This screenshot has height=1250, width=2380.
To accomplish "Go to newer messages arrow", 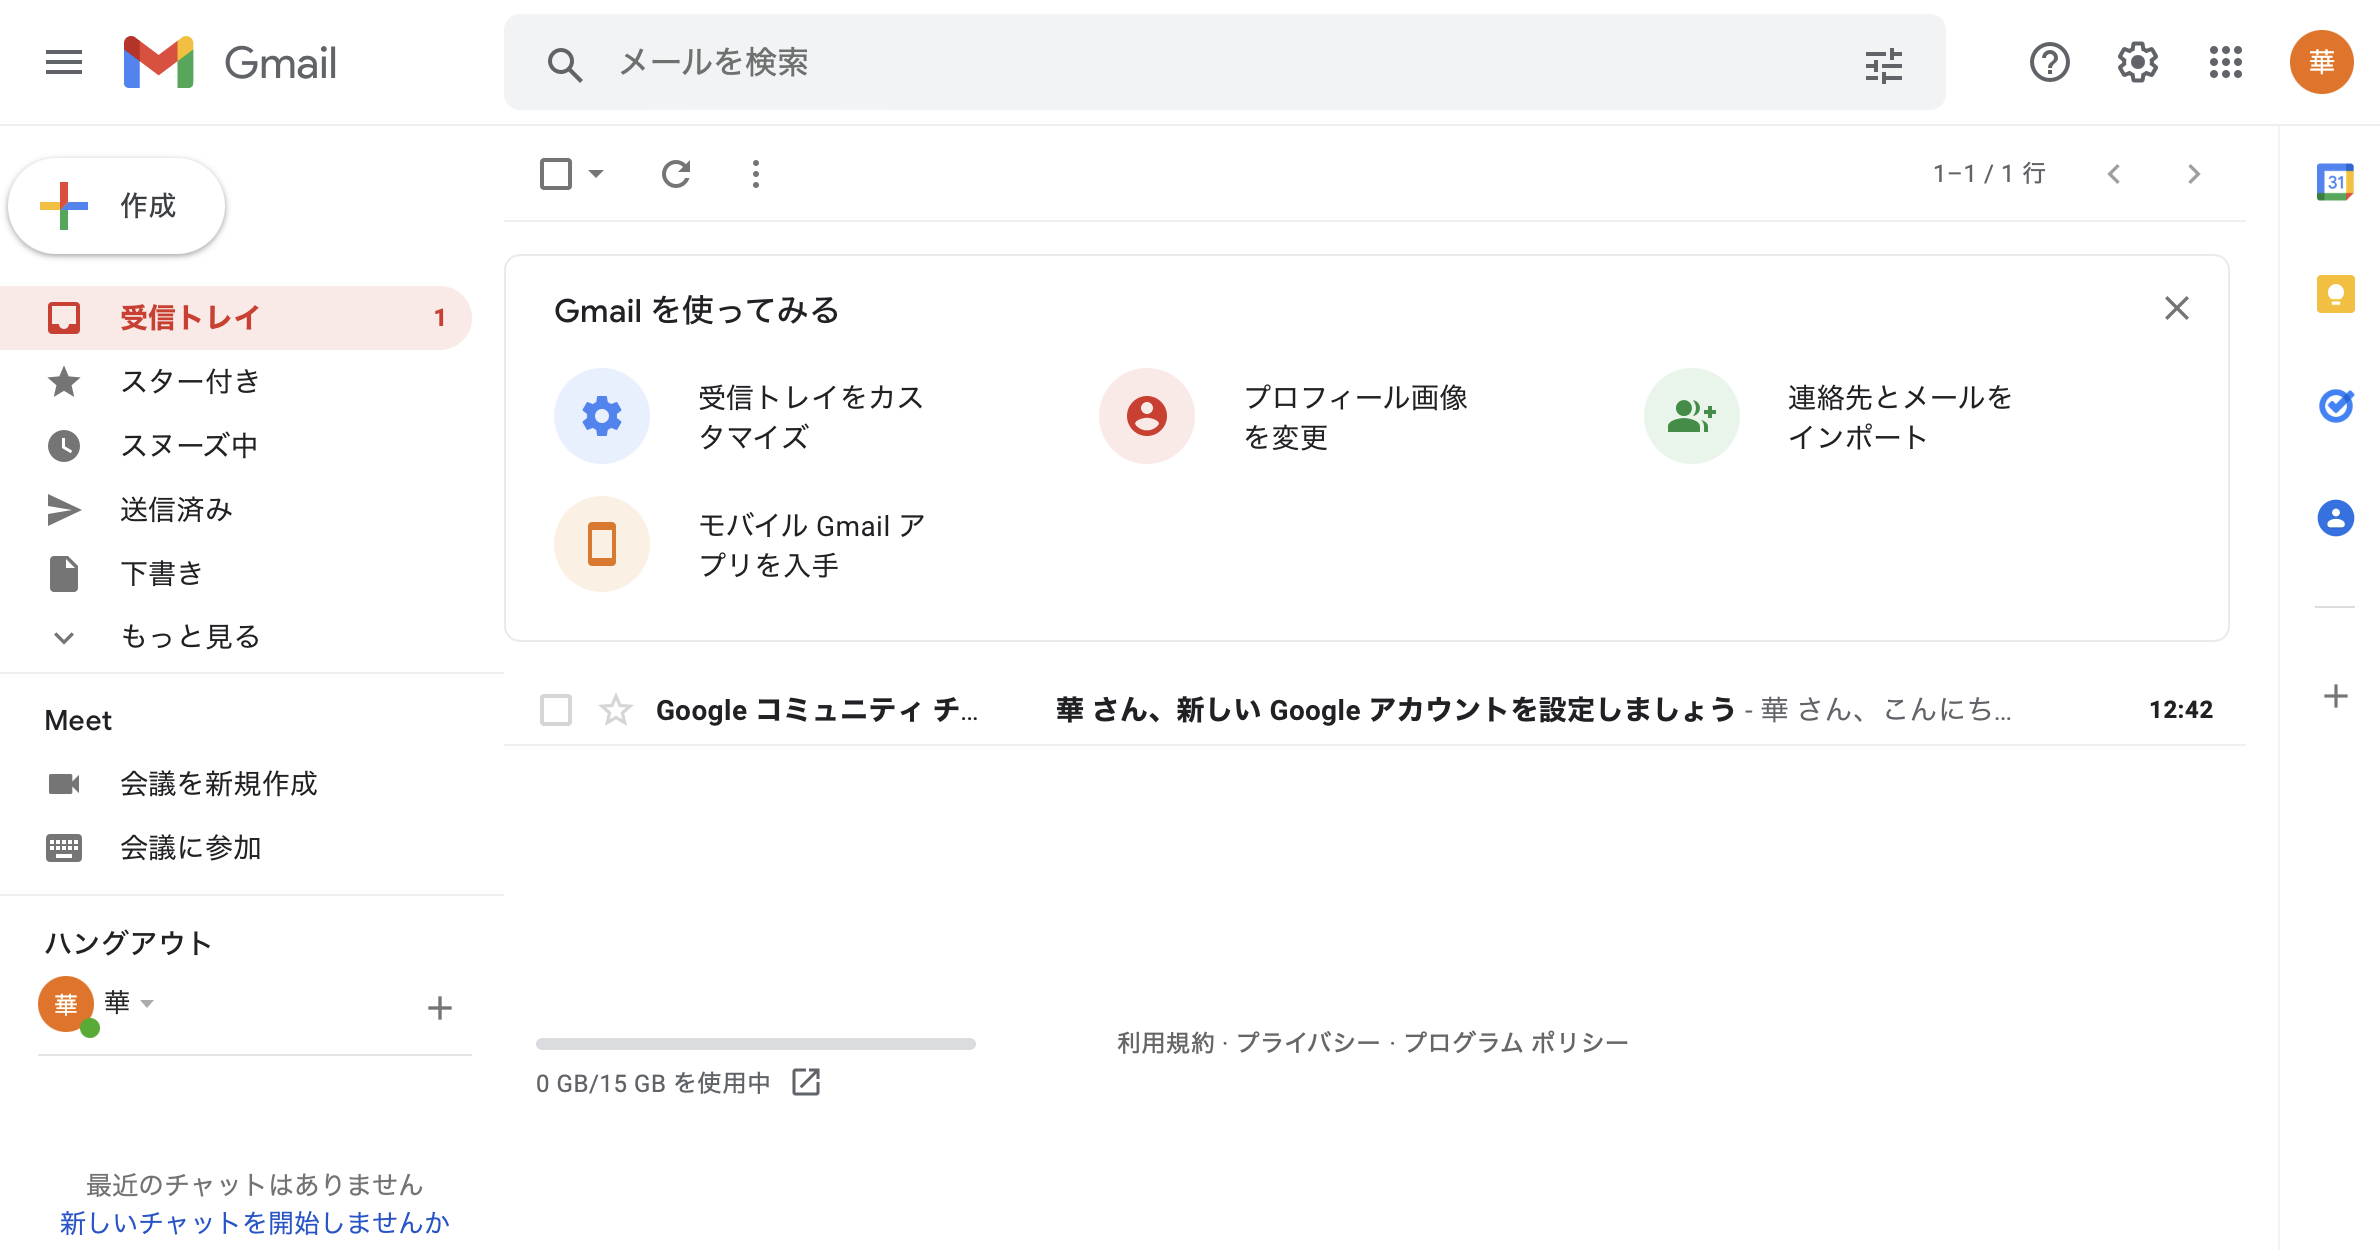I will [2114, 174].
